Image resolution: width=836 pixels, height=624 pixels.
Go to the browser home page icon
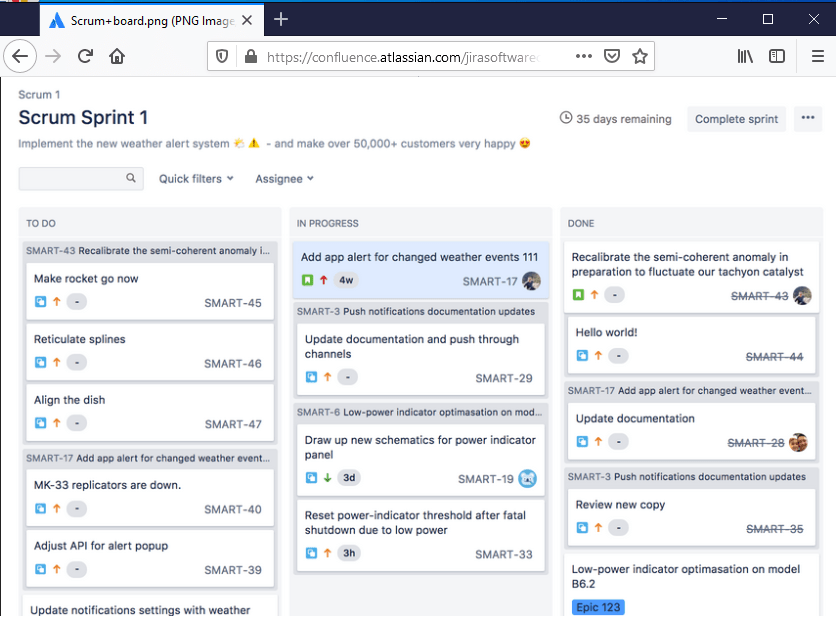[x=117, y=56]
